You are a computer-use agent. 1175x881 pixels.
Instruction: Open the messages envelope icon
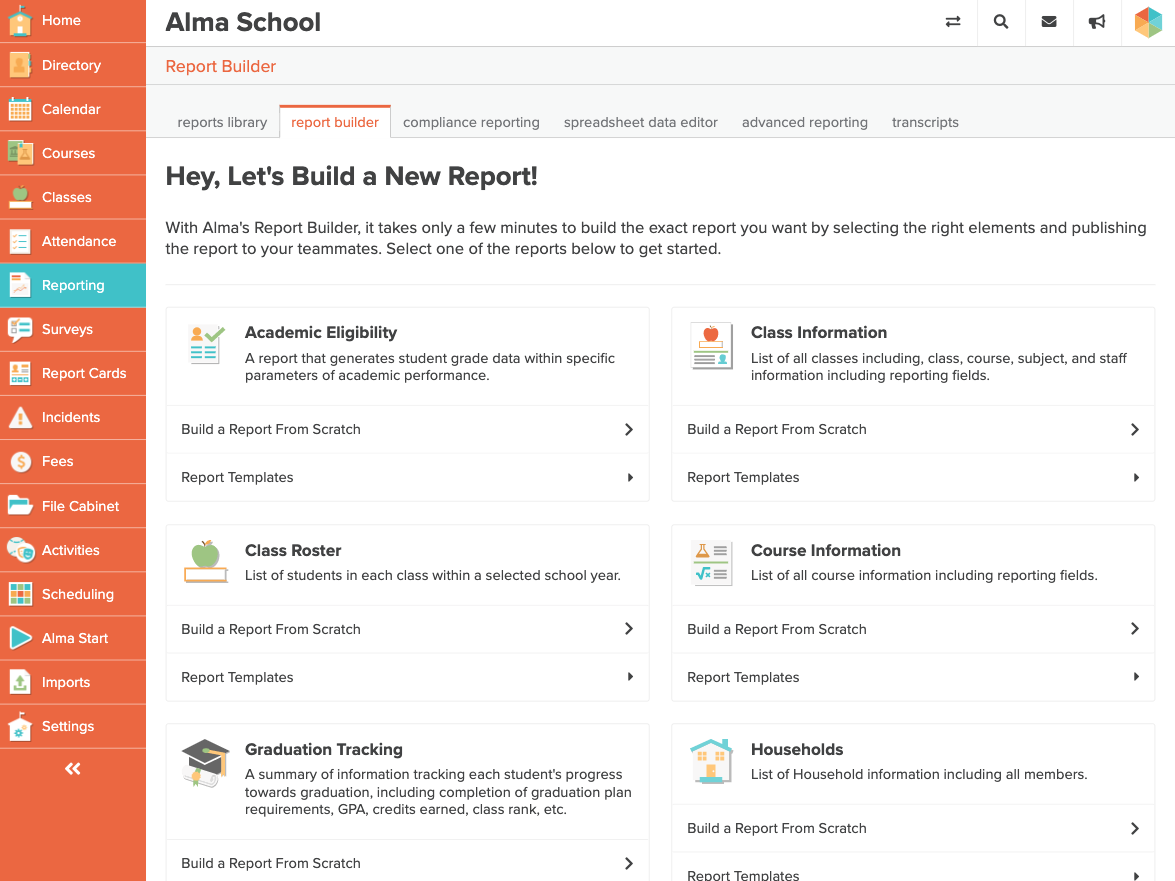pos(1049,22)
